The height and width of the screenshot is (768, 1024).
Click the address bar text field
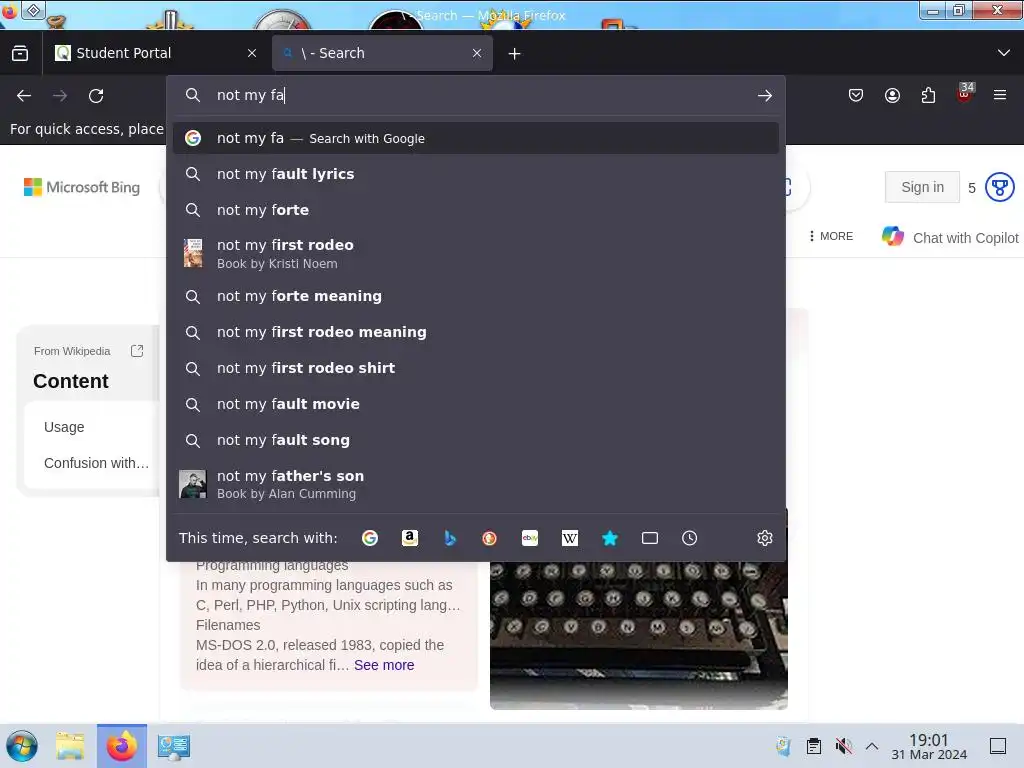click(477, 95)
